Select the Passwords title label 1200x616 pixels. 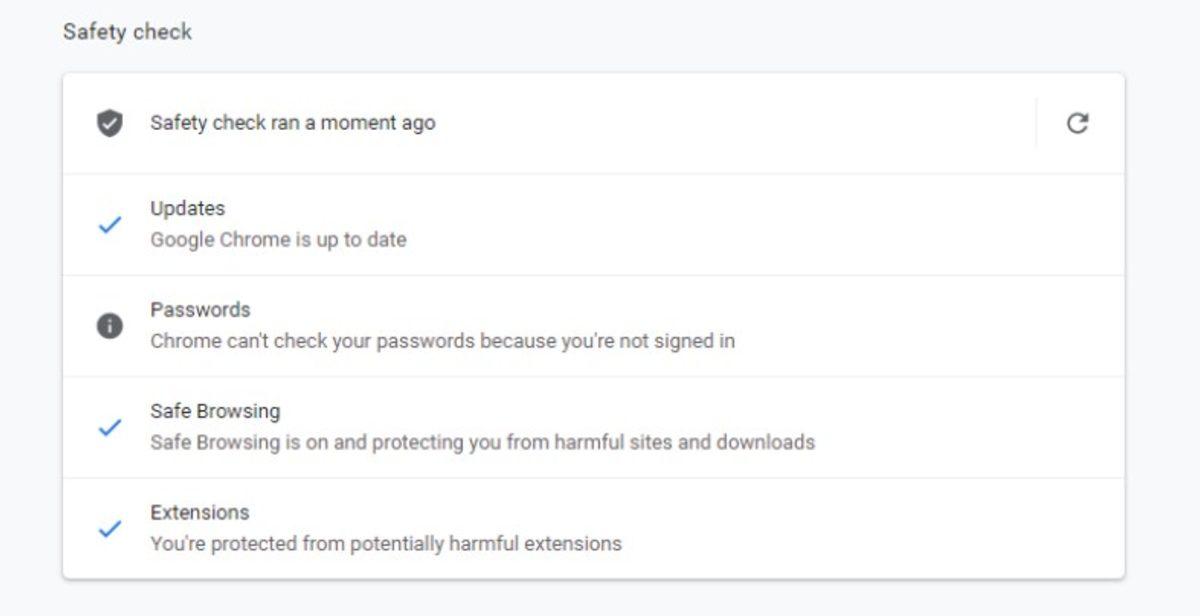200,309
